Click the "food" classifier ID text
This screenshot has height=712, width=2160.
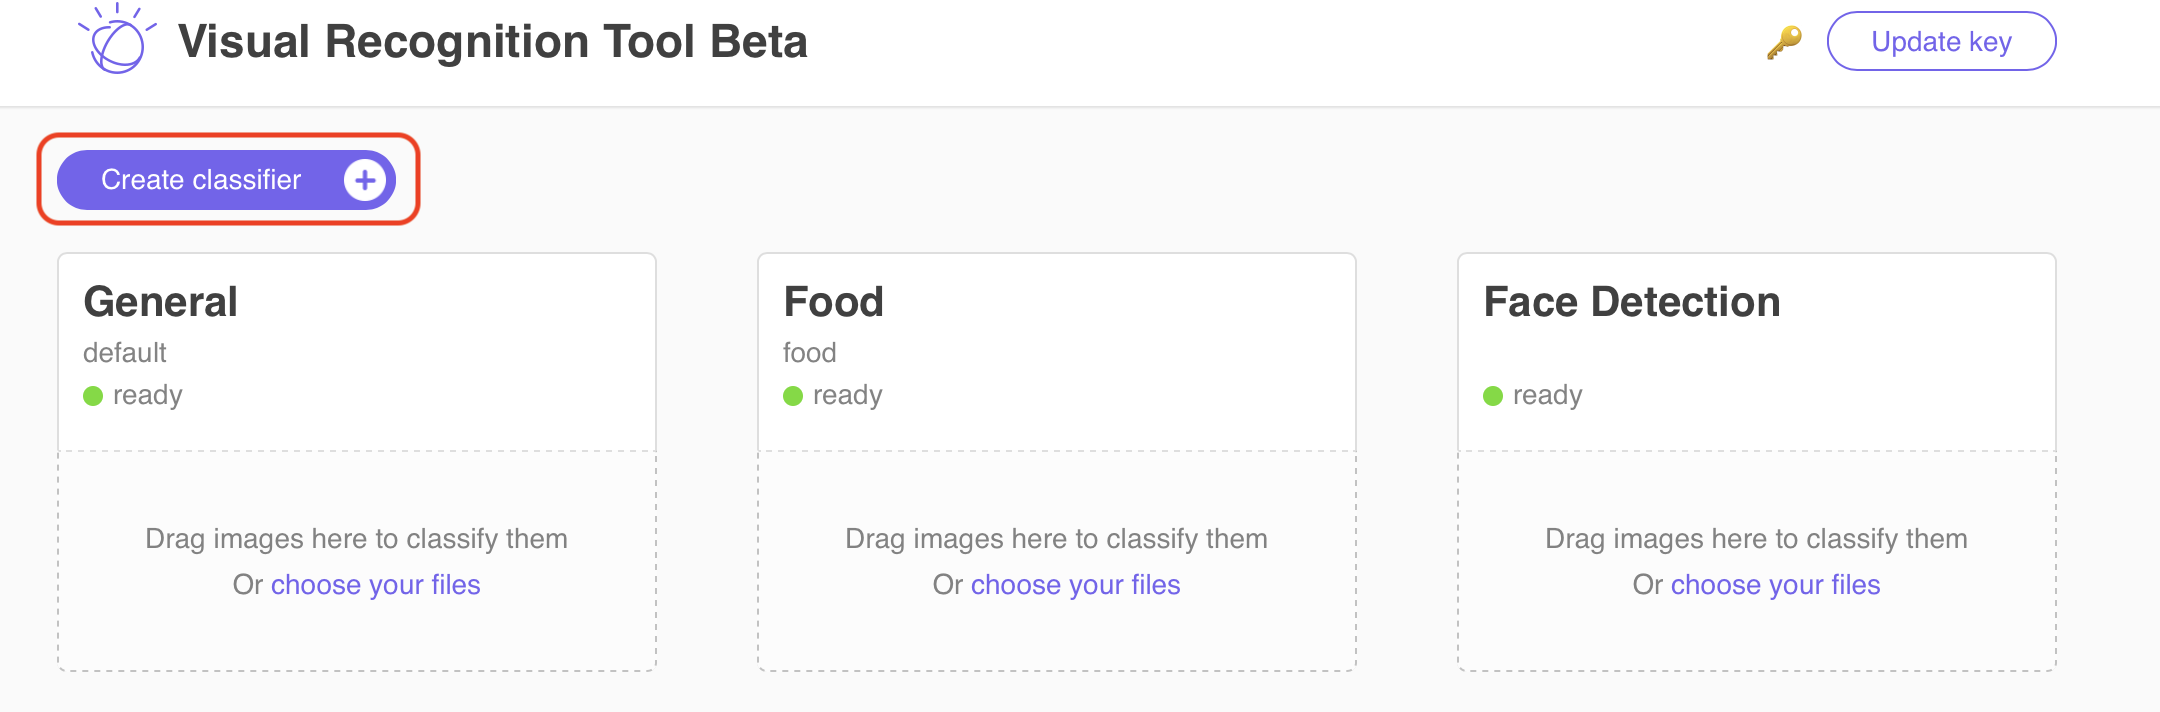(x=809, y=353)
